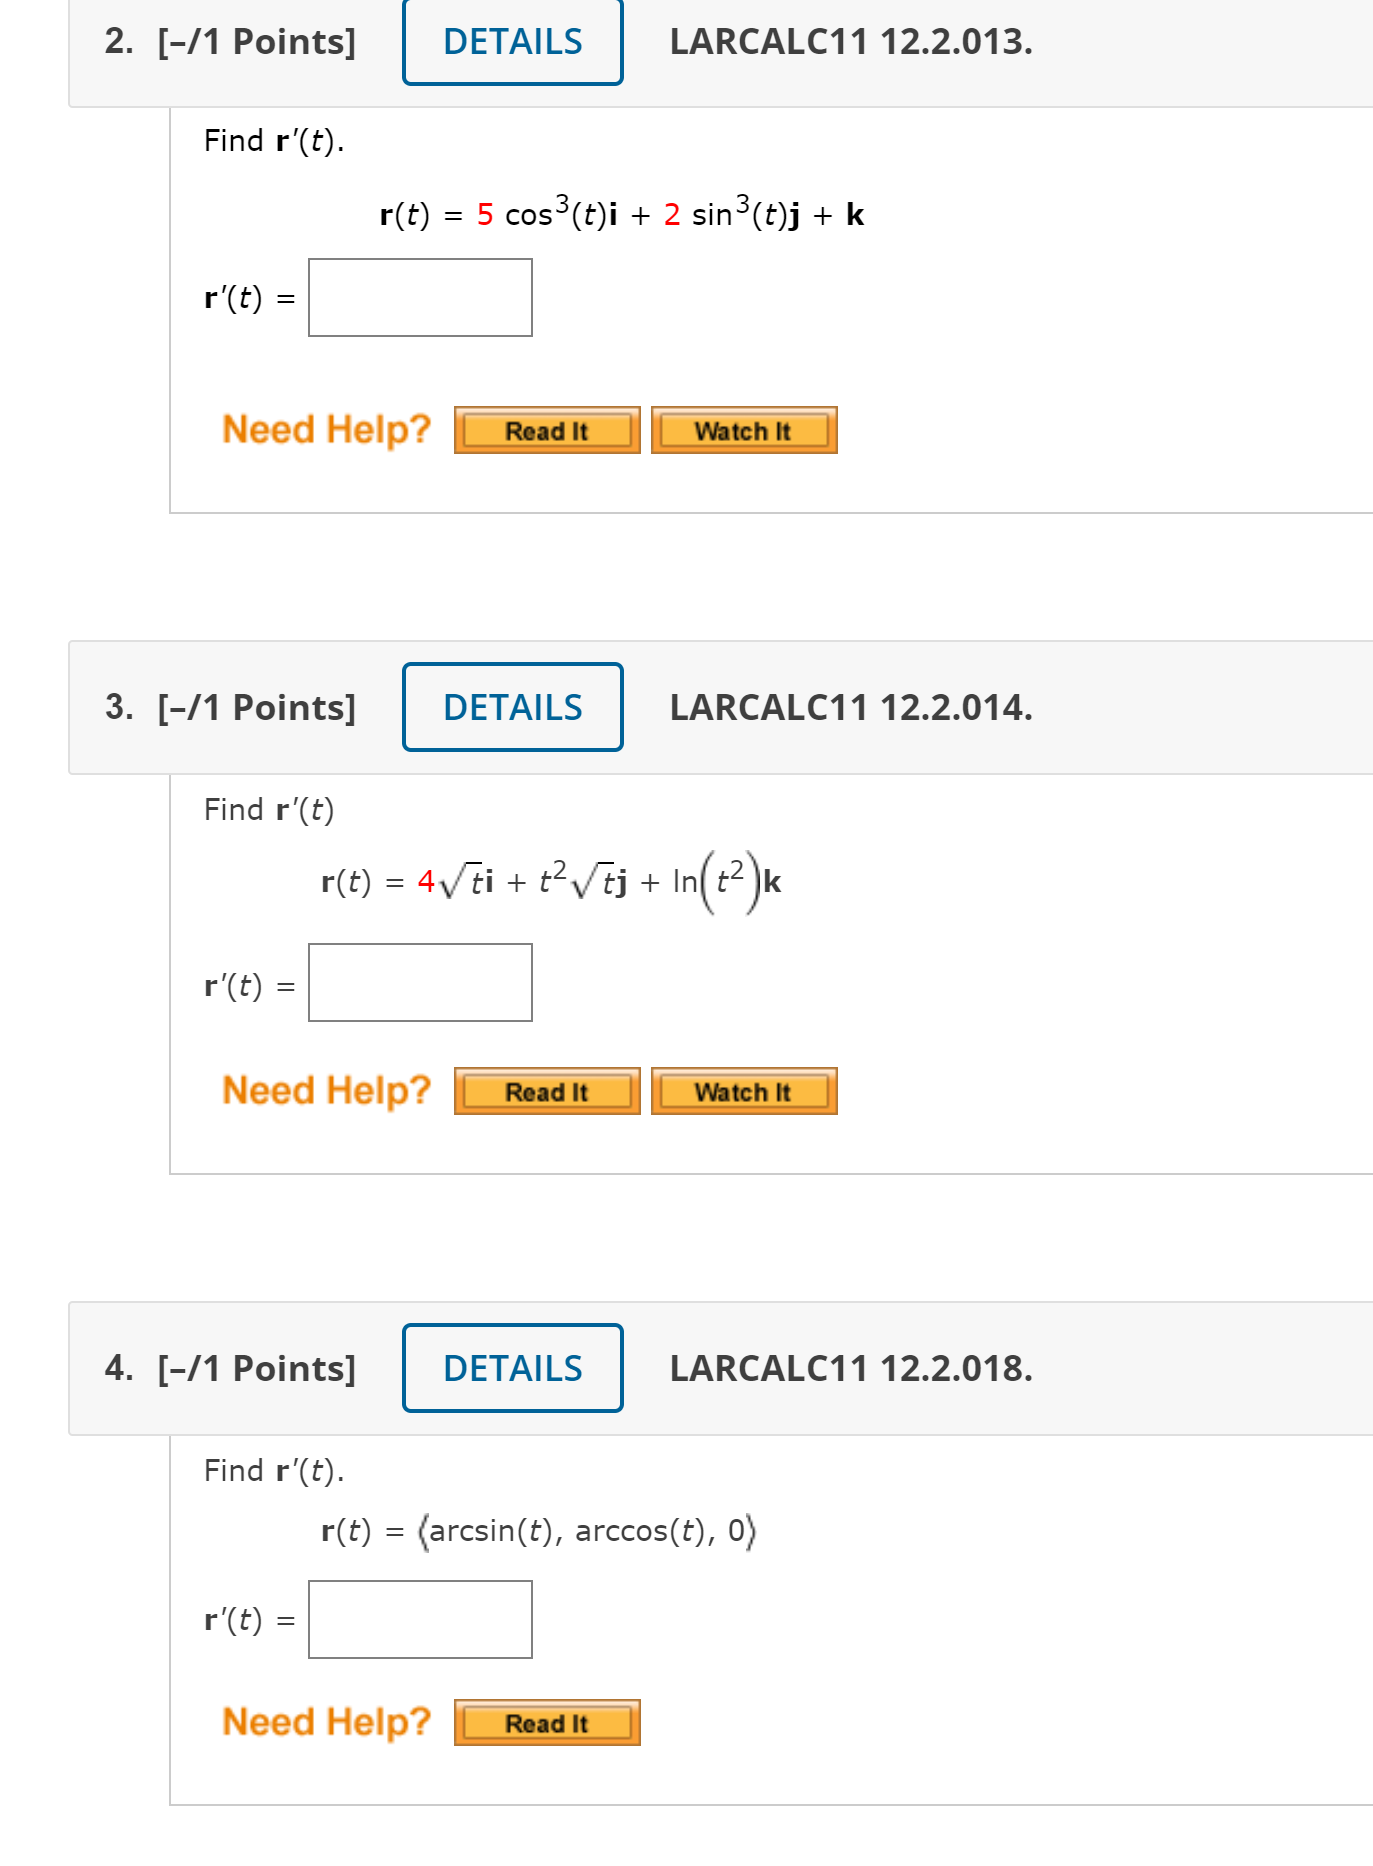Image resolution: width=1373 pixels, height=1866 pixels.
Task: Click problem title LARCALC11 12.2.018
Action: (x=849, y=1368)
